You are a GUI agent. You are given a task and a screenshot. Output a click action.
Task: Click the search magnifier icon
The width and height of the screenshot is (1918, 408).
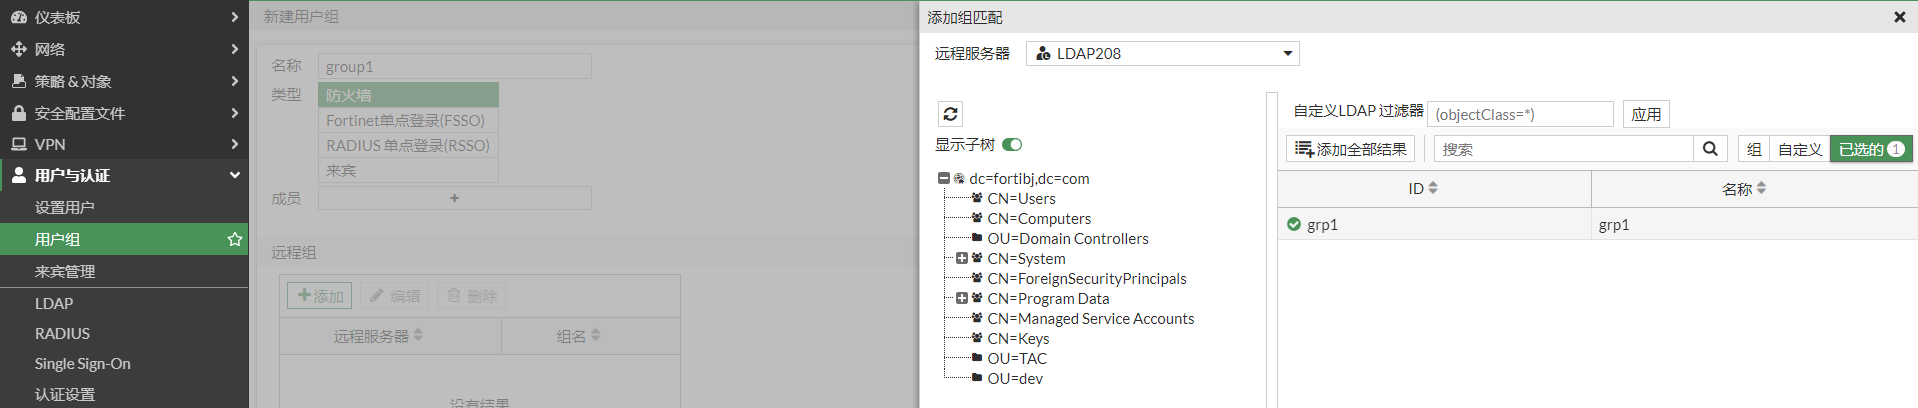(x=1710, y=149)
